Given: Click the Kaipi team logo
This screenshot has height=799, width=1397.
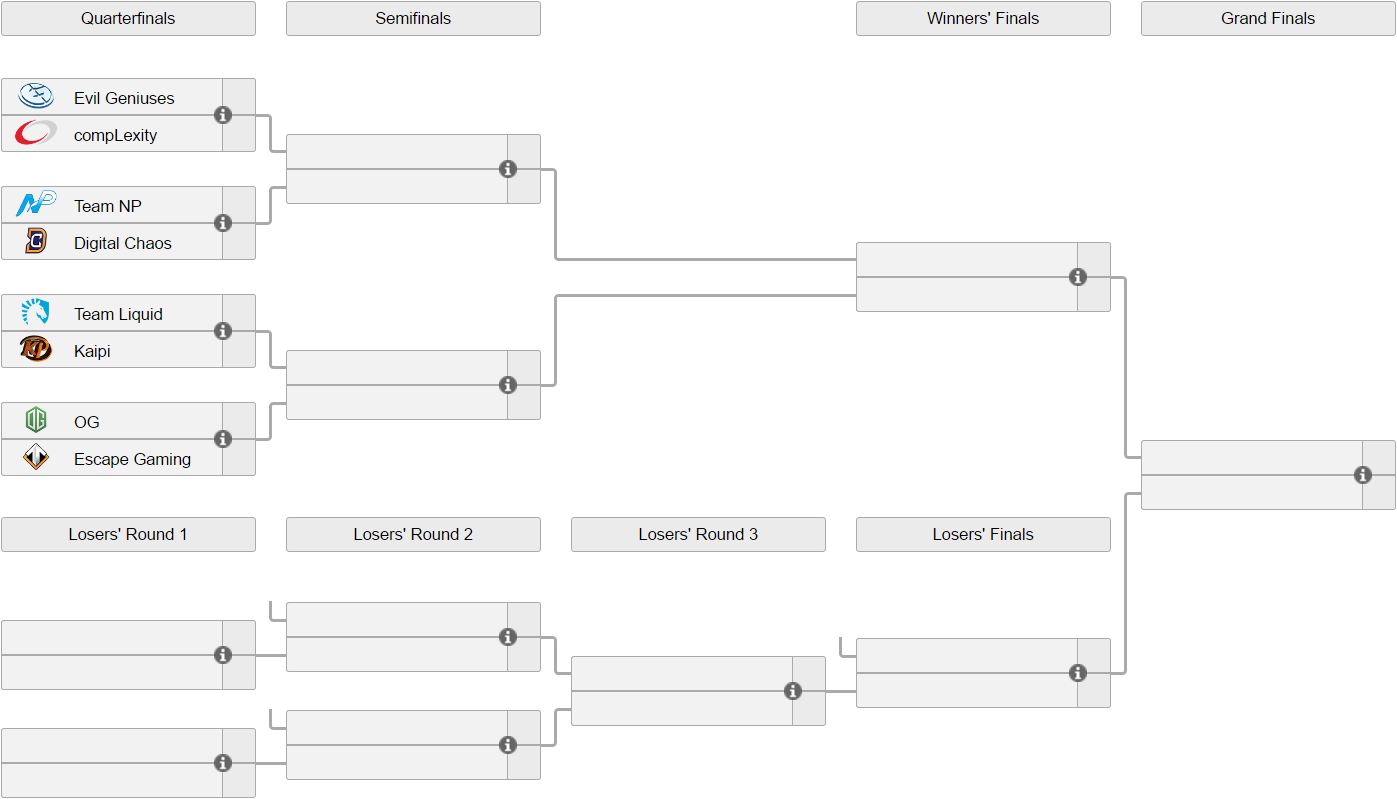Looking at the screenshot, I should point(36,350).
